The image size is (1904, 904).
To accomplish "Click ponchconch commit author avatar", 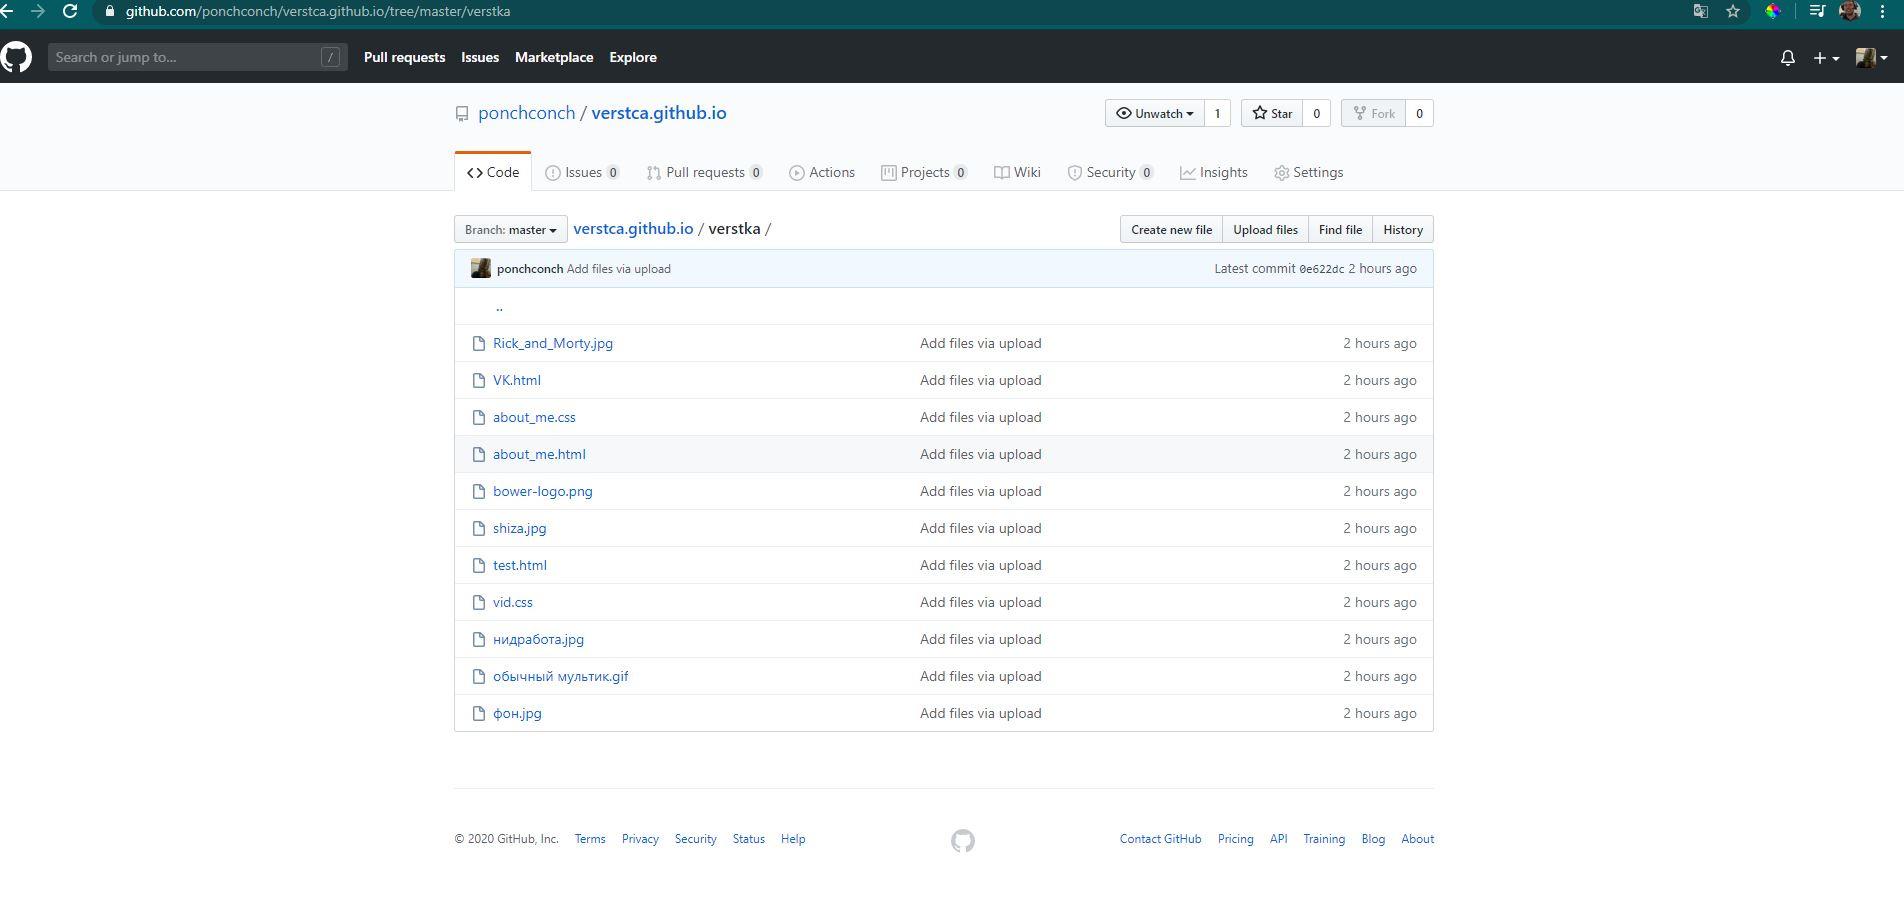I will [x=481, y=268].
